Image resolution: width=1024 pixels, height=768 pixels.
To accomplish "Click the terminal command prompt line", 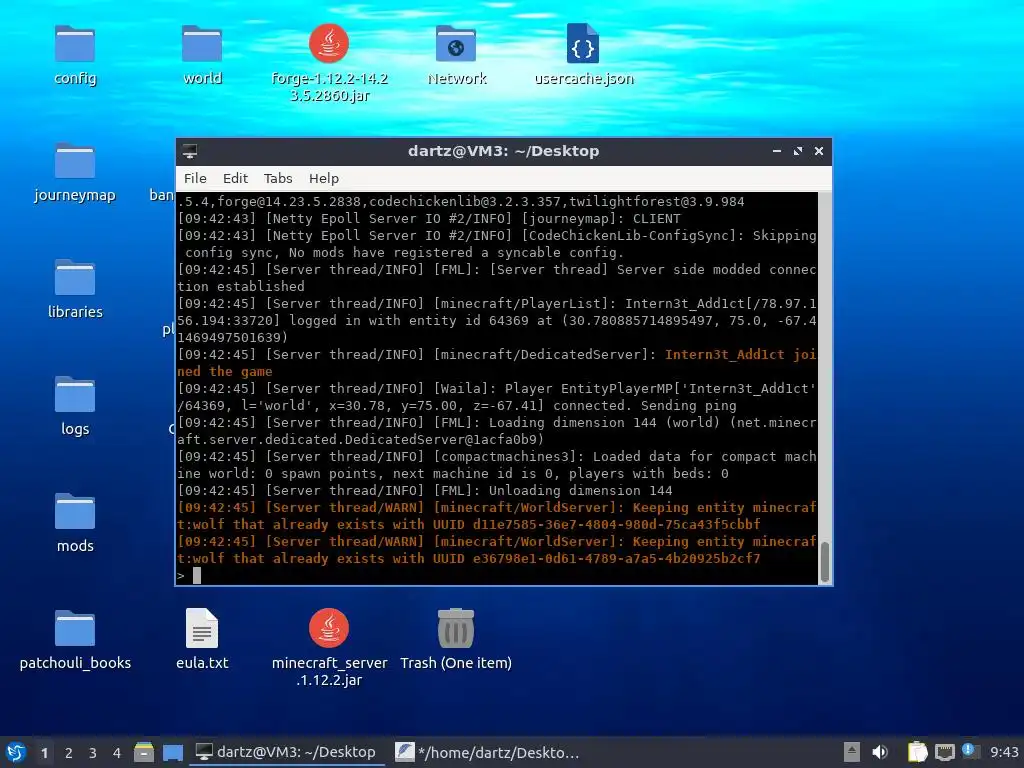I will (497, 575).
